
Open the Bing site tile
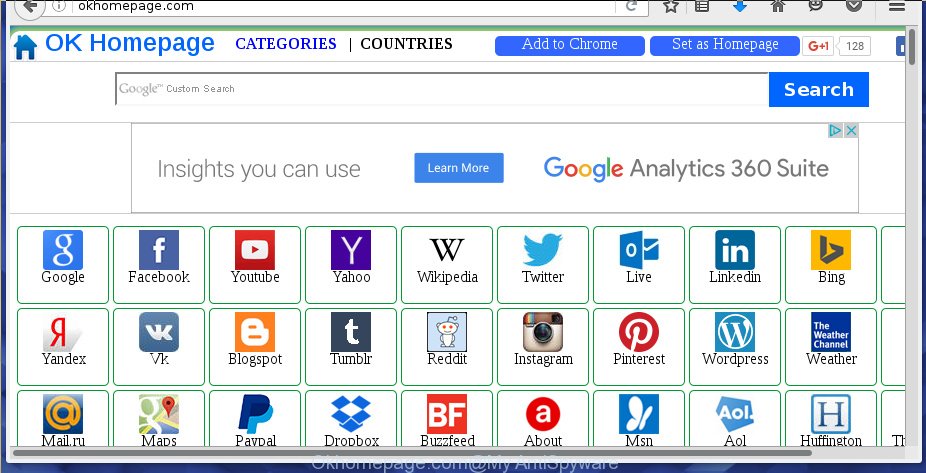(830, 264)
